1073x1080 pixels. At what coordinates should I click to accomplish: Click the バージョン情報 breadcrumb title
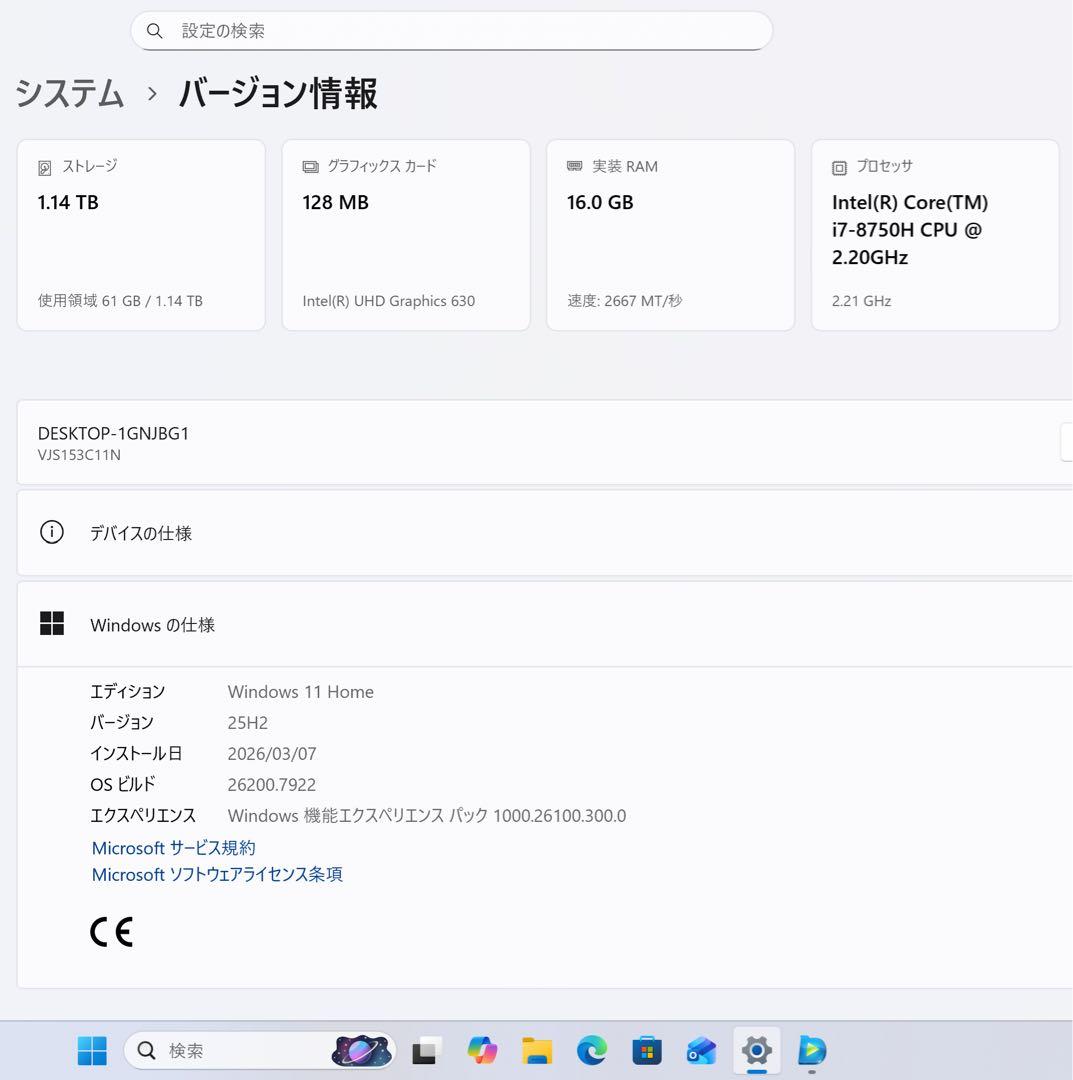point(278,93)
